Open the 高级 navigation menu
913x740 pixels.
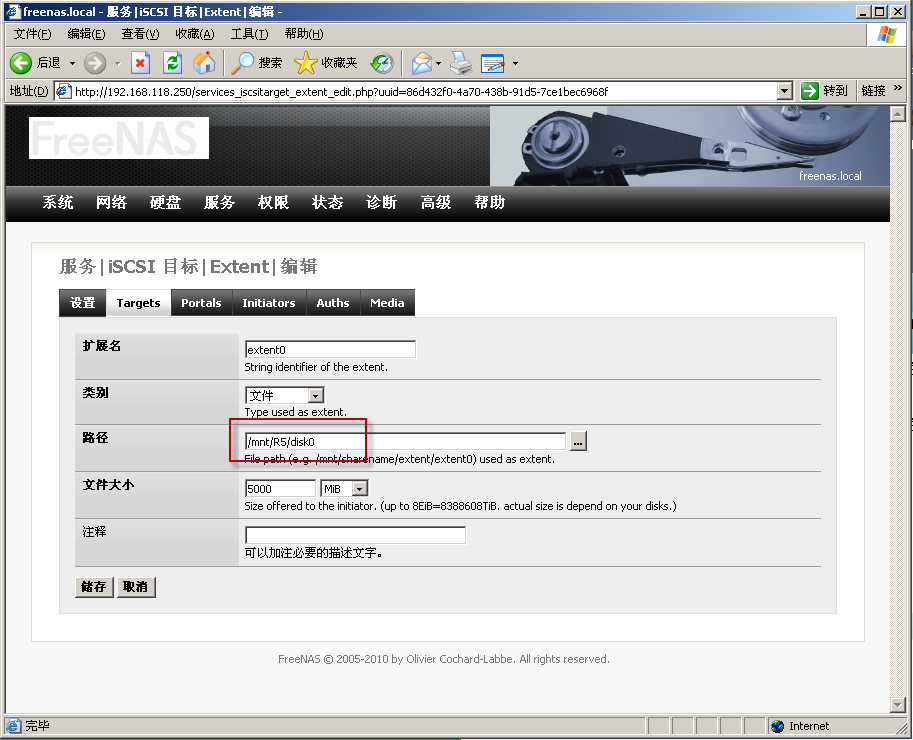pyautogui.click(x=436, y=202)
